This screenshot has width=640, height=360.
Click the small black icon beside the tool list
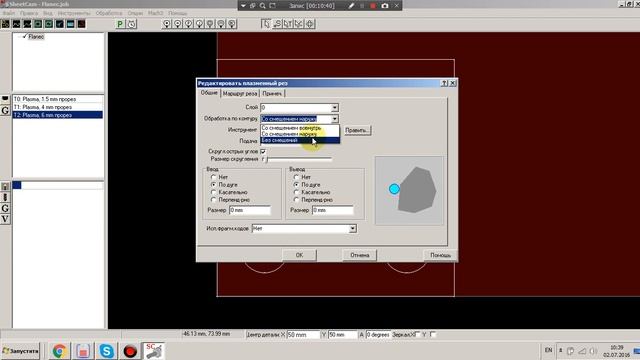pyautogui.click(x=5, y=99)
